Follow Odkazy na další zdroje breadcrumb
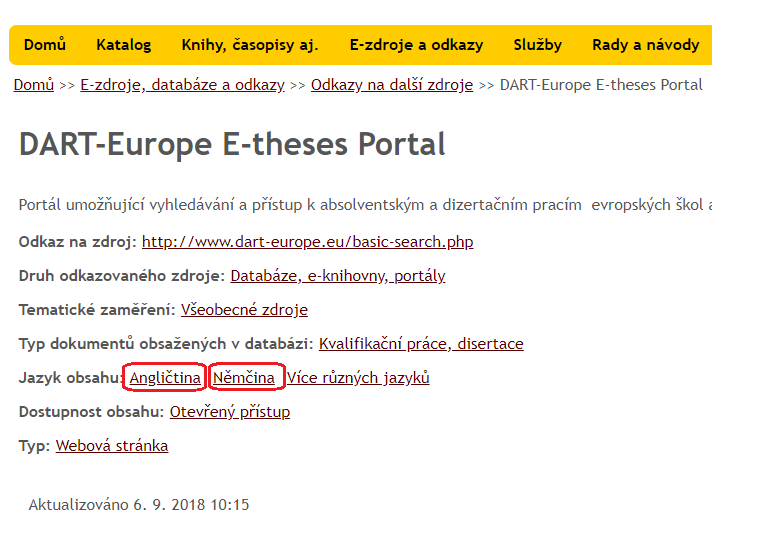This screenshot has width=760, height=547. [392, 85]
